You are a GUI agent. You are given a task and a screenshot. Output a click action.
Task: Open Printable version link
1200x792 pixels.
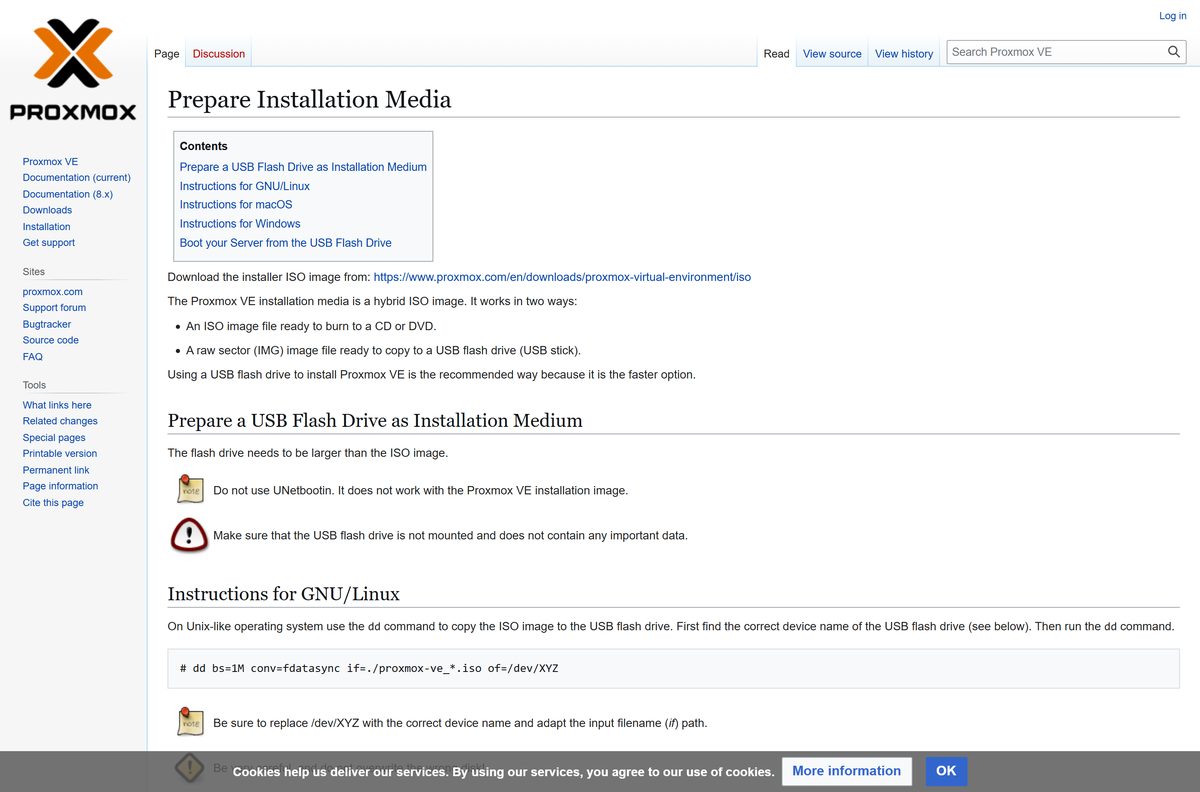(60, 454)
